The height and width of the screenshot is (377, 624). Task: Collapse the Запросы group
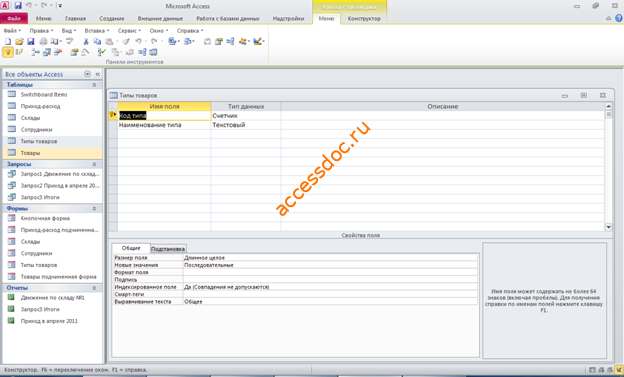click(94, 164)
